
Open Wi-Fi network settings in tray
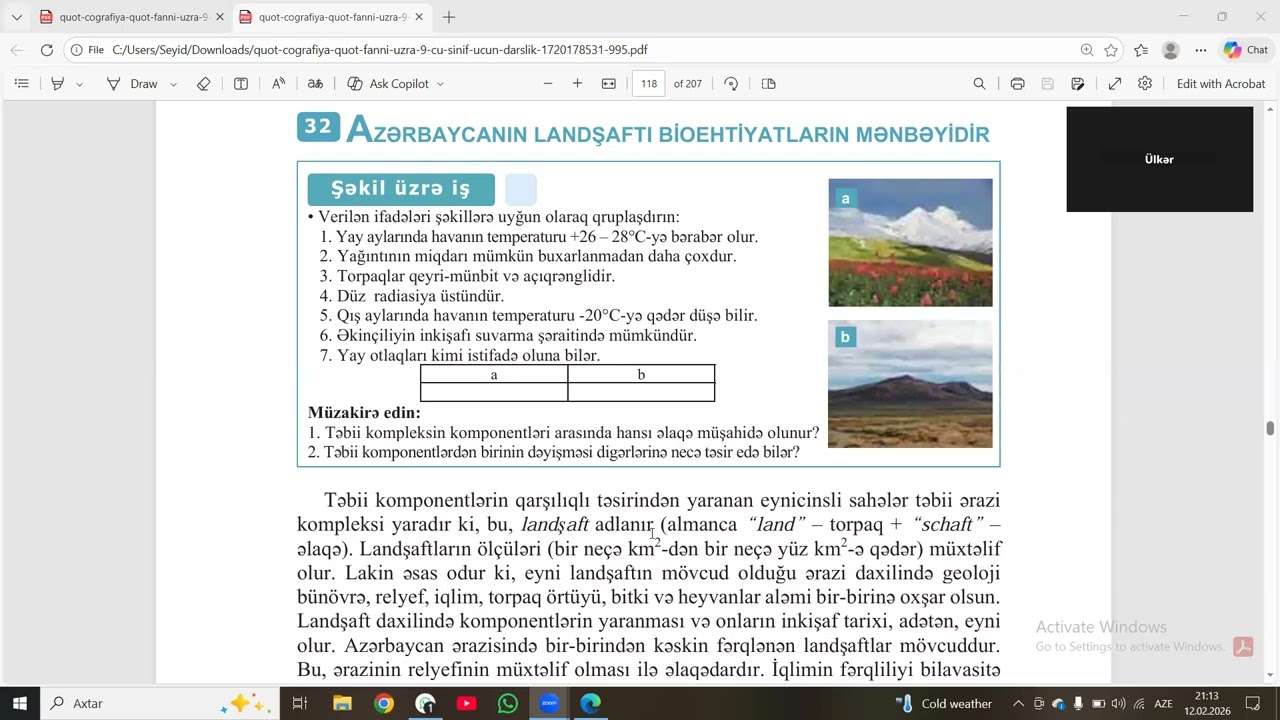pos(1139,703)
